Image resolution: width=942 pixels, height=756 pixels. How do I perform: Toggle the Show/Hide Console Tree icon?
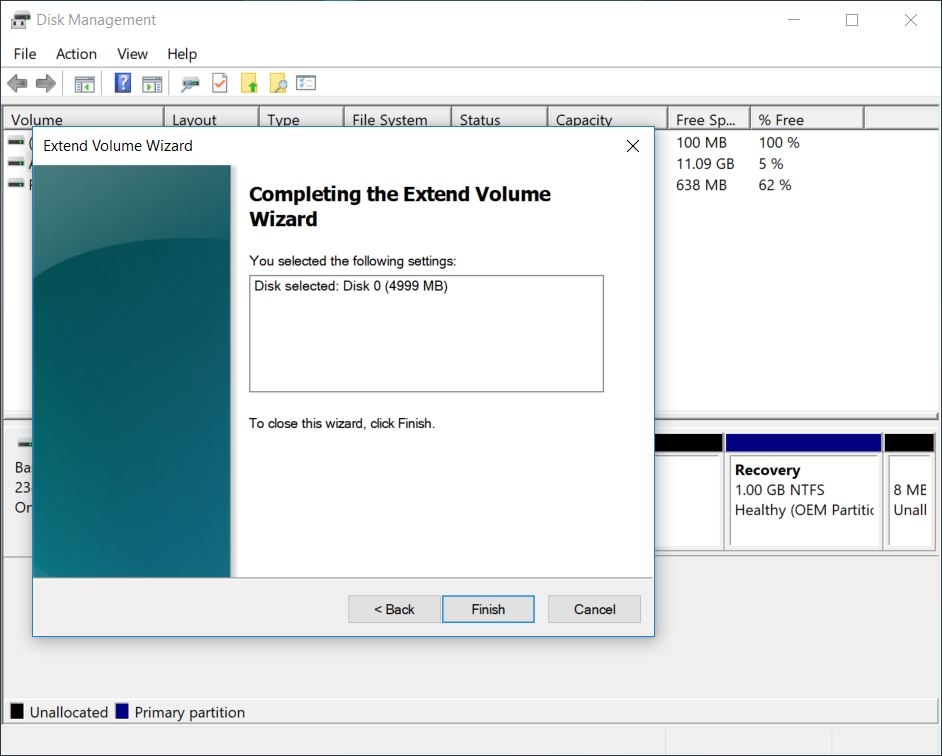pos(84,83)
